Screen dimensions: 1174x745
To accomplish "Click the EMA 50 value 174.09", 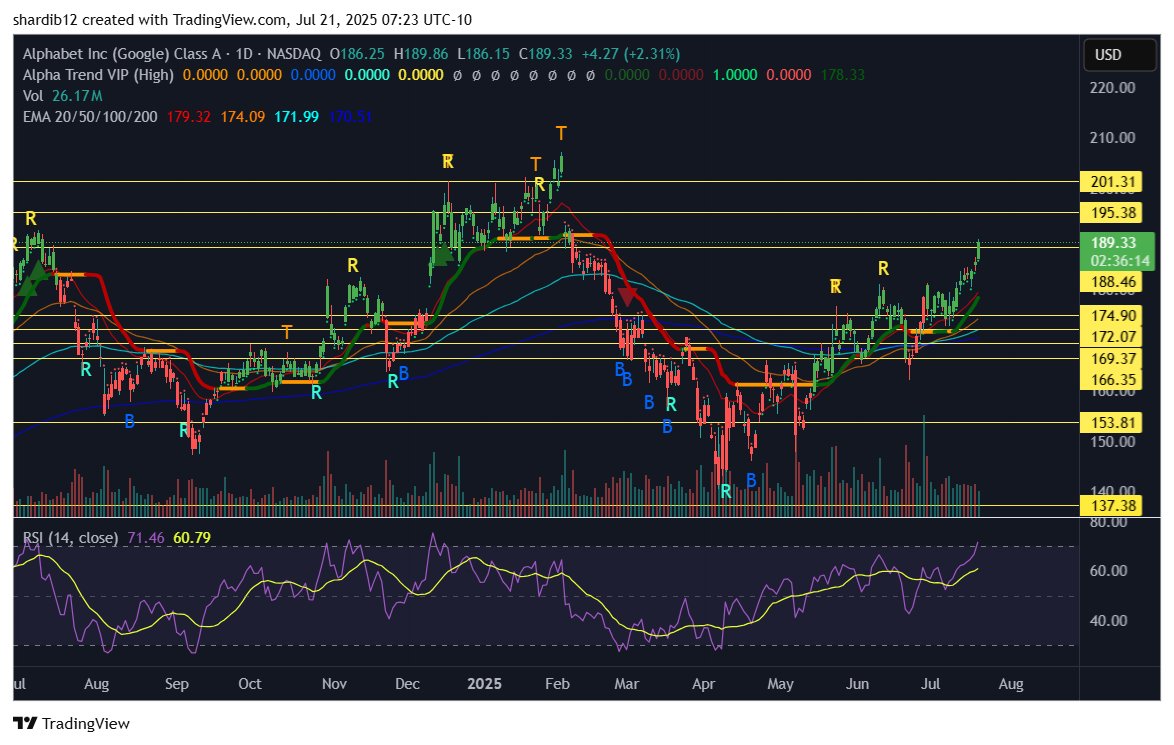I will pyautogui.click(x=243, y=117).
